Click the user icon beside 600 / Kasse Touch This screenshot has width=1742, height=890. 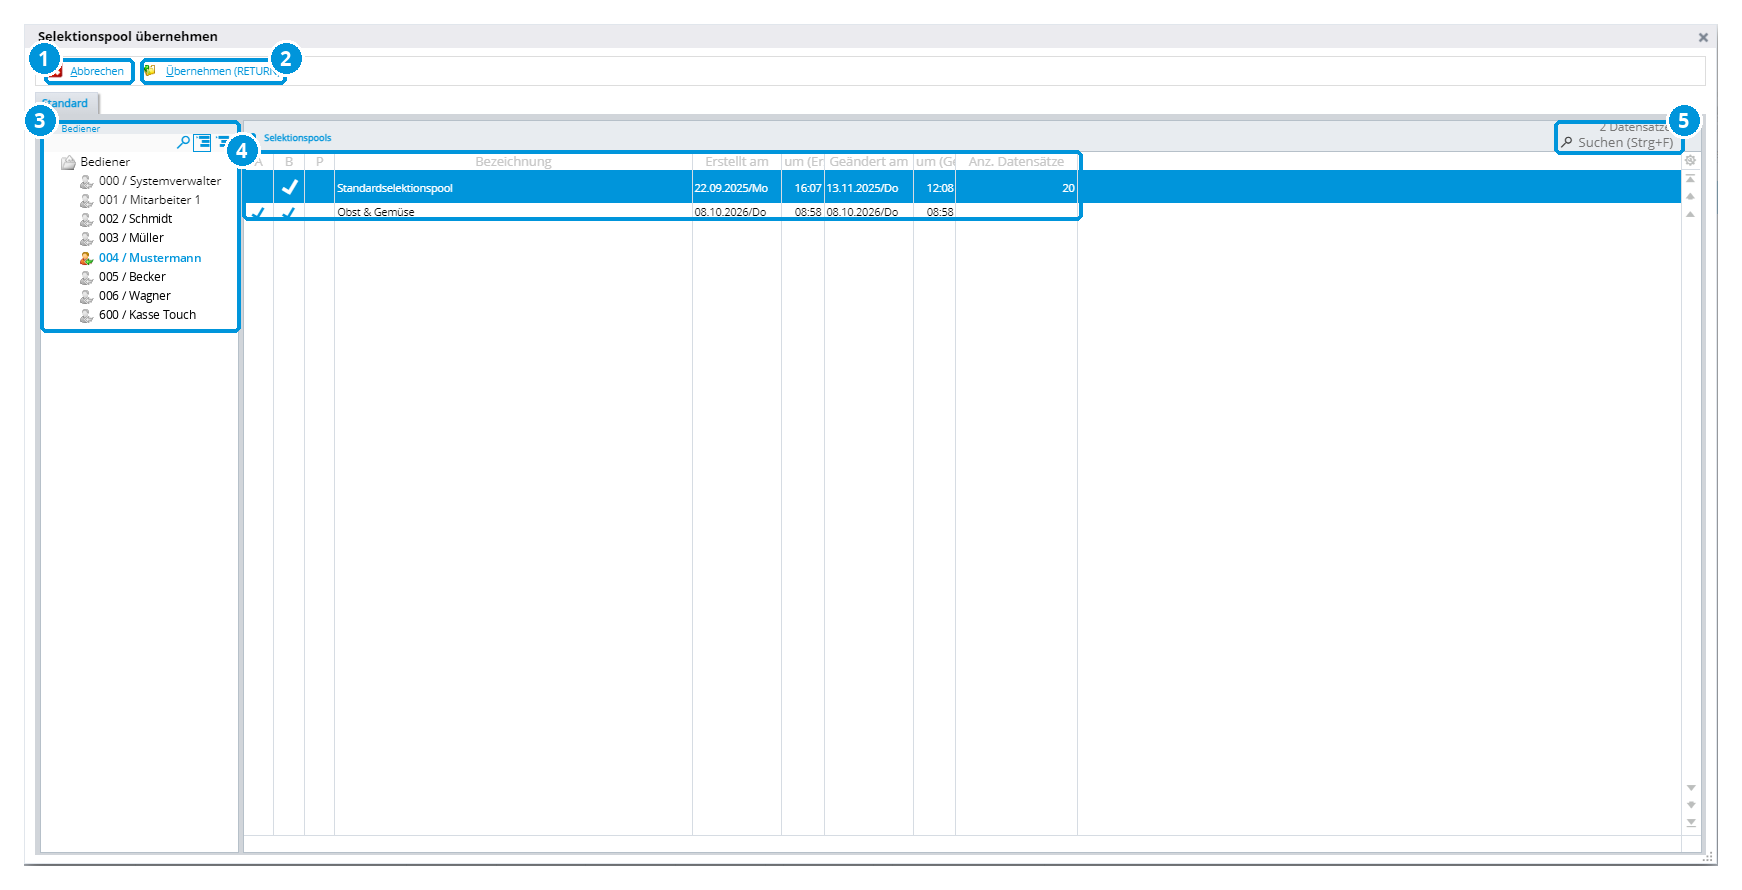87,315
